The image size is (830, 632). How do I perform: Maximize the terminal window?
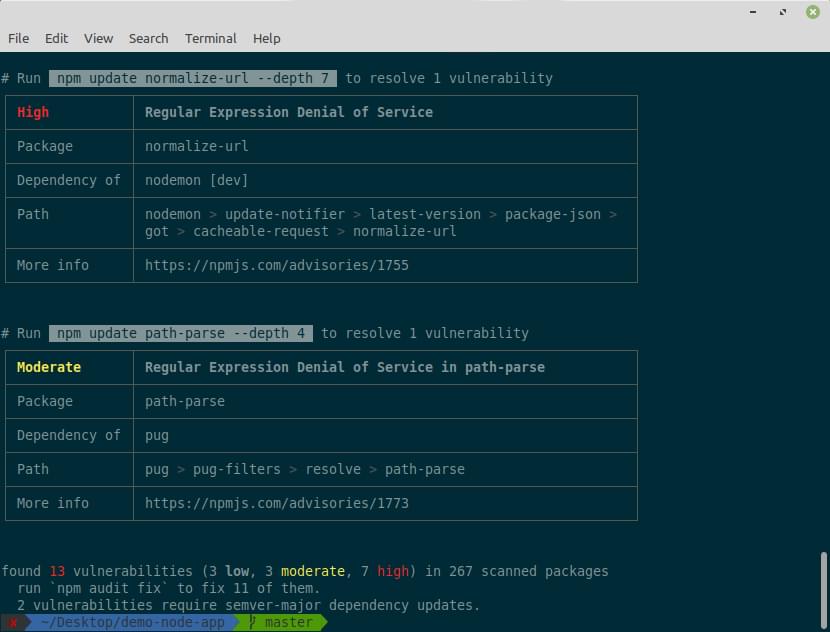click(781, 12)
